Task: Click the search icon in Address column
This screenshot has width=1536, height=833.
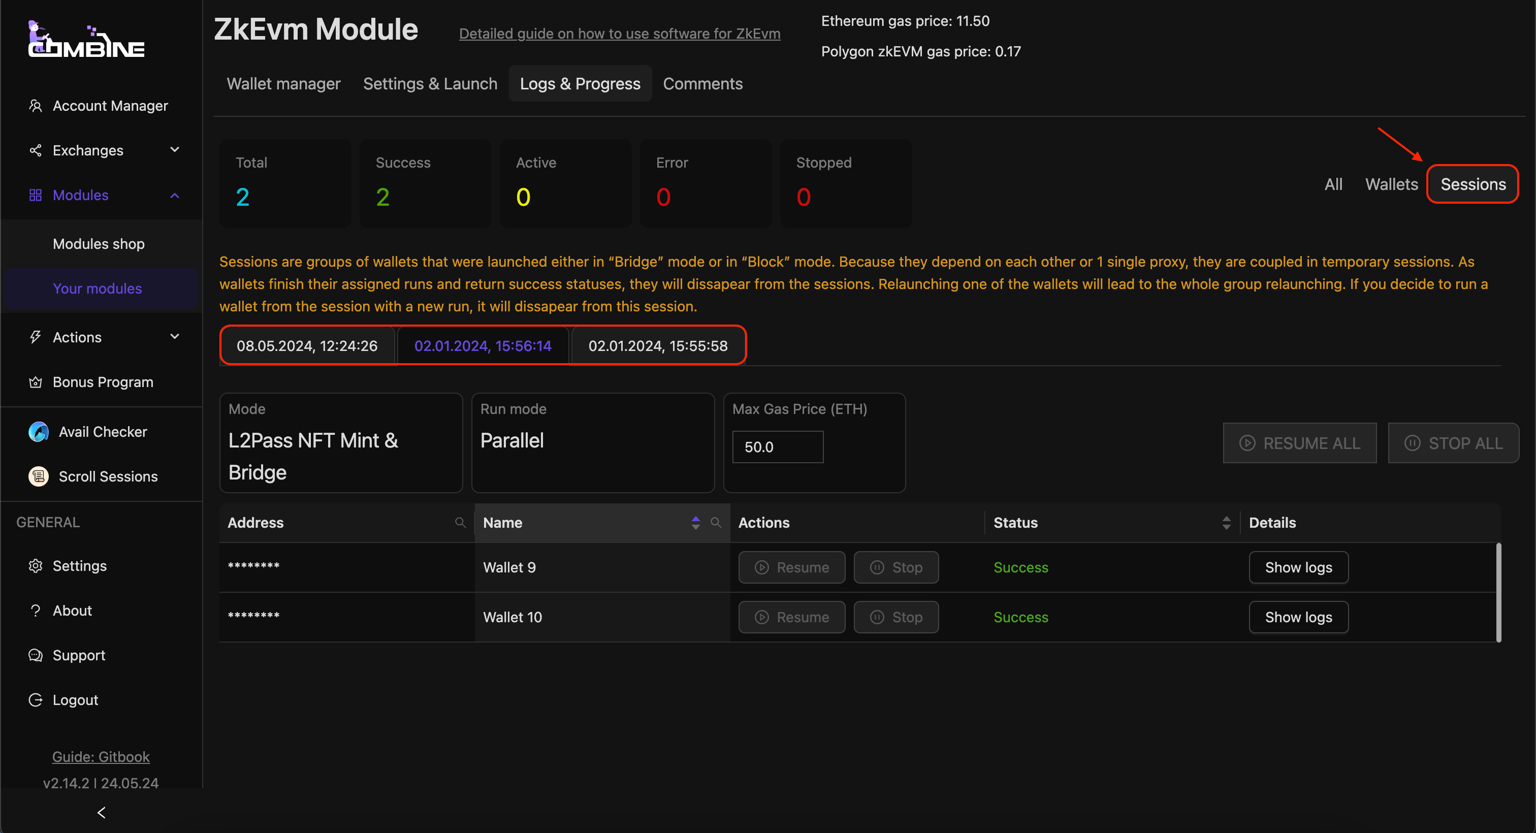Action: pos(460,523)
